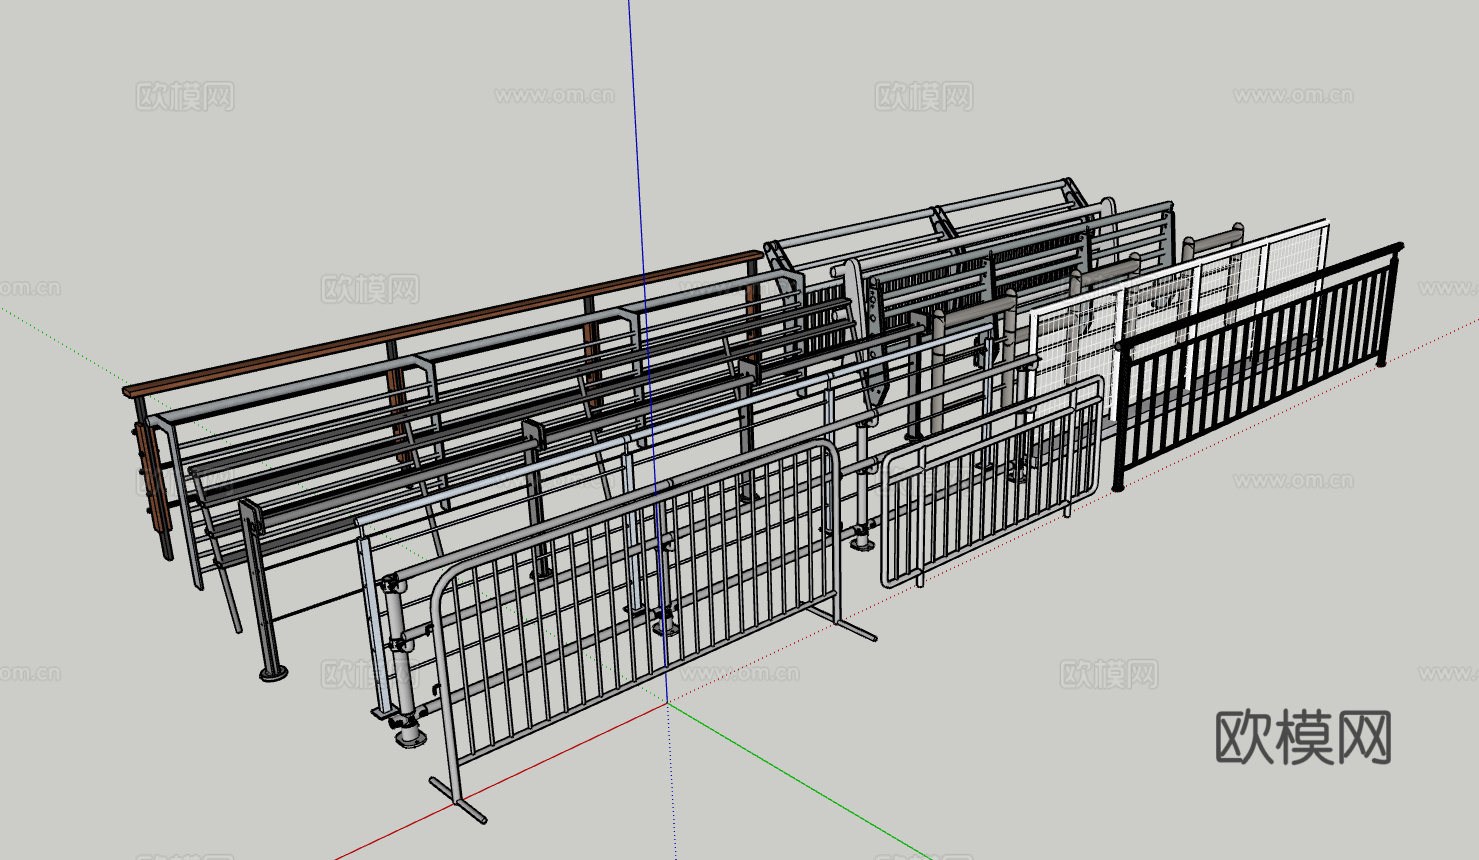
Task: Select the pipe clamp fitting on galvanized post
Action: coord(395,583)
